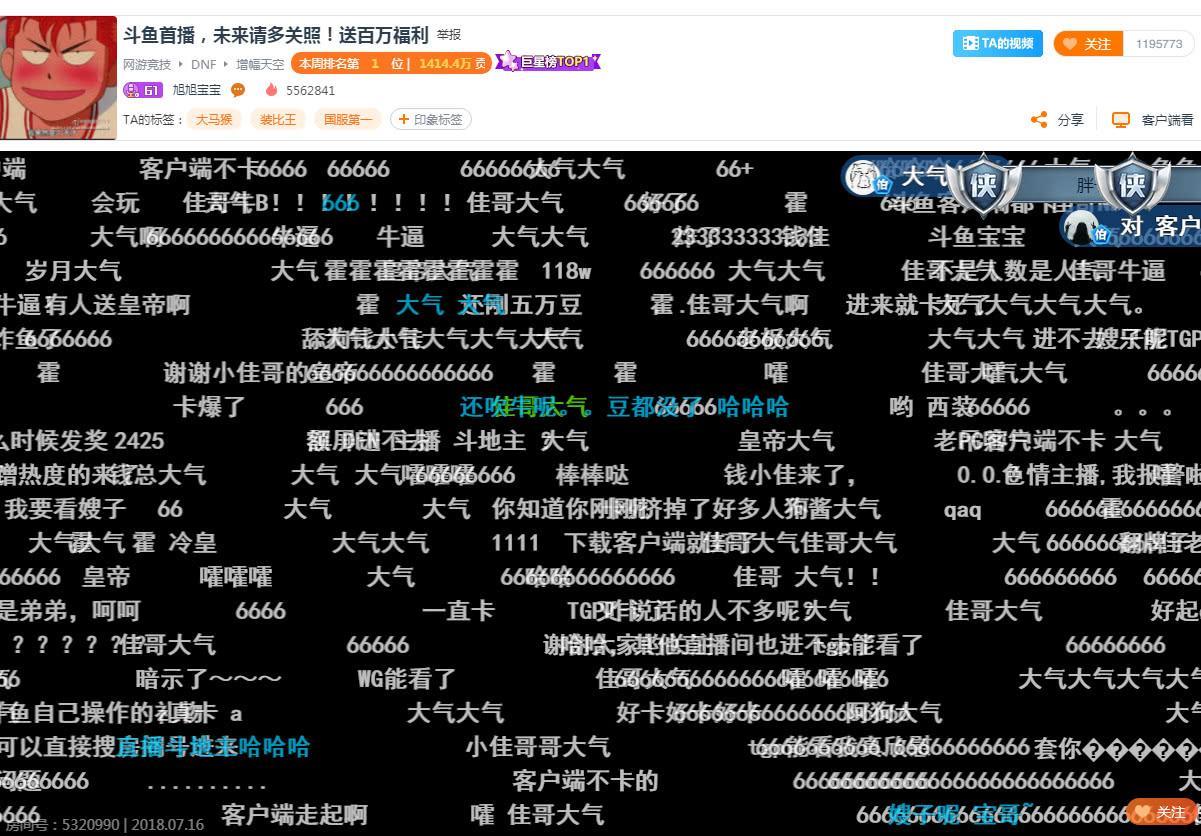
Task: Select the DNF breadcrumb item
Action: tap(204, 64)
